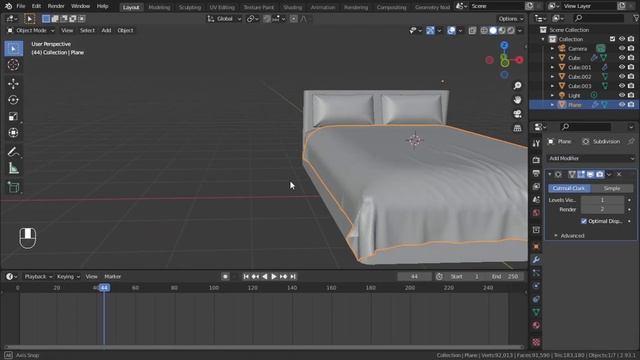Open the Material properties tab

[536, 325]
